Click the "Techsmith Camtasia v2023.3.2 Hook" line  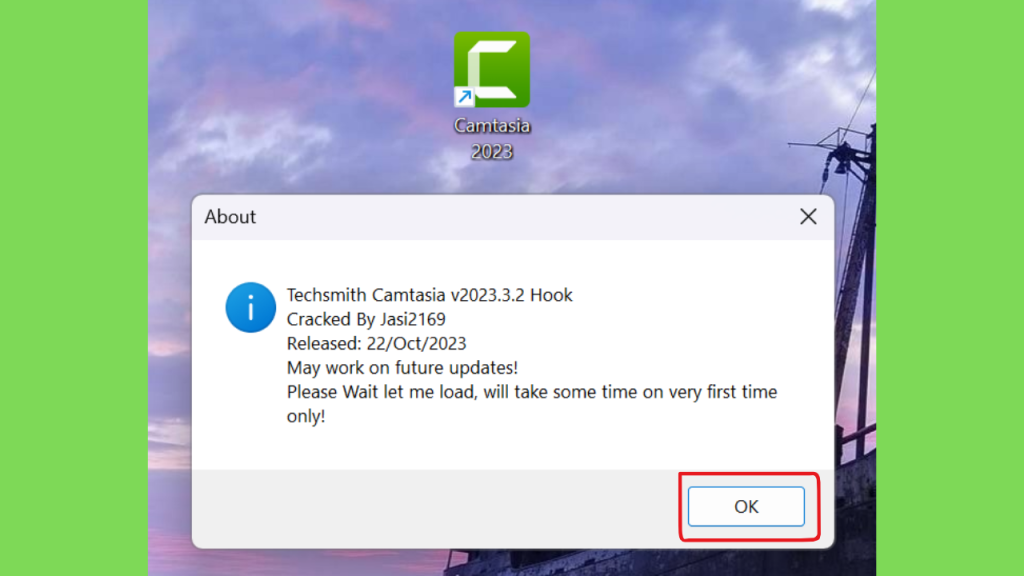430,295
